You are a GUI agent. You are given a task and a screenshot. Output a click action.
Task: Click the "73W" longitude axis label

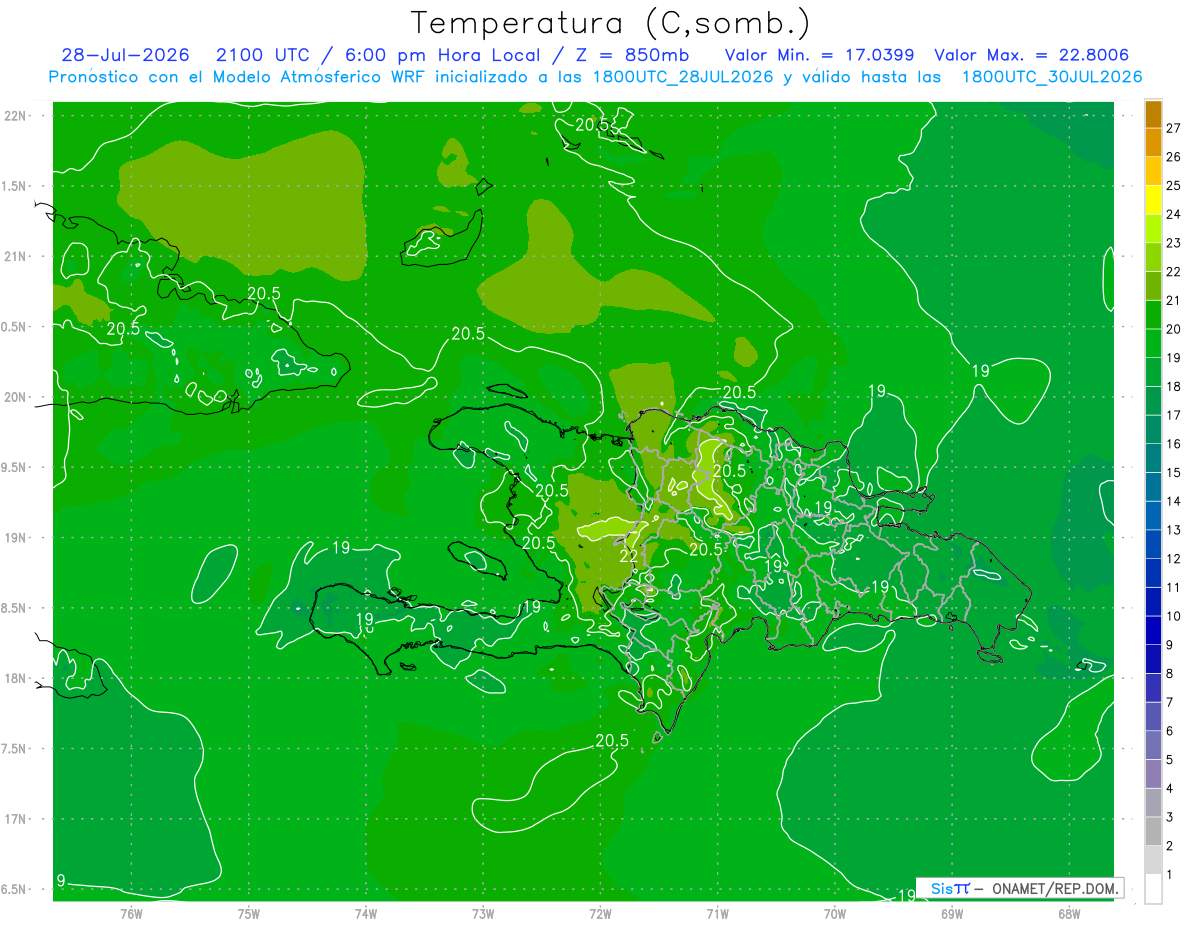click(x=483, y=913)
